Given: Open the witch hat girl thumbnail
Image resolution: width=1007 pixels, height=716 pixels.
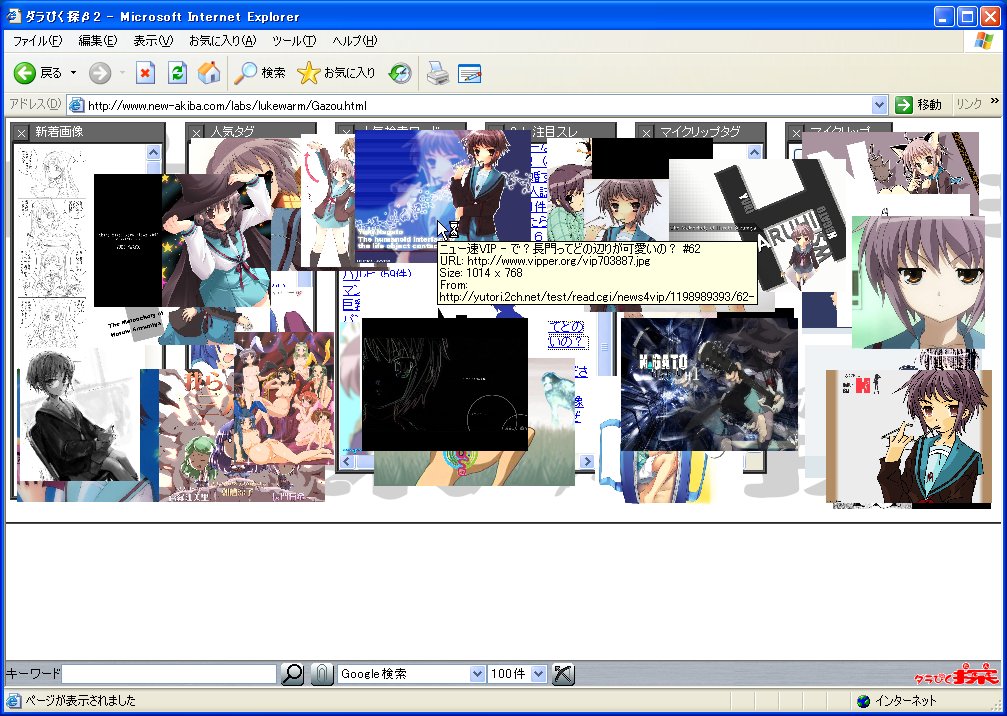Looking at the screenshot, I should (216, 241).
